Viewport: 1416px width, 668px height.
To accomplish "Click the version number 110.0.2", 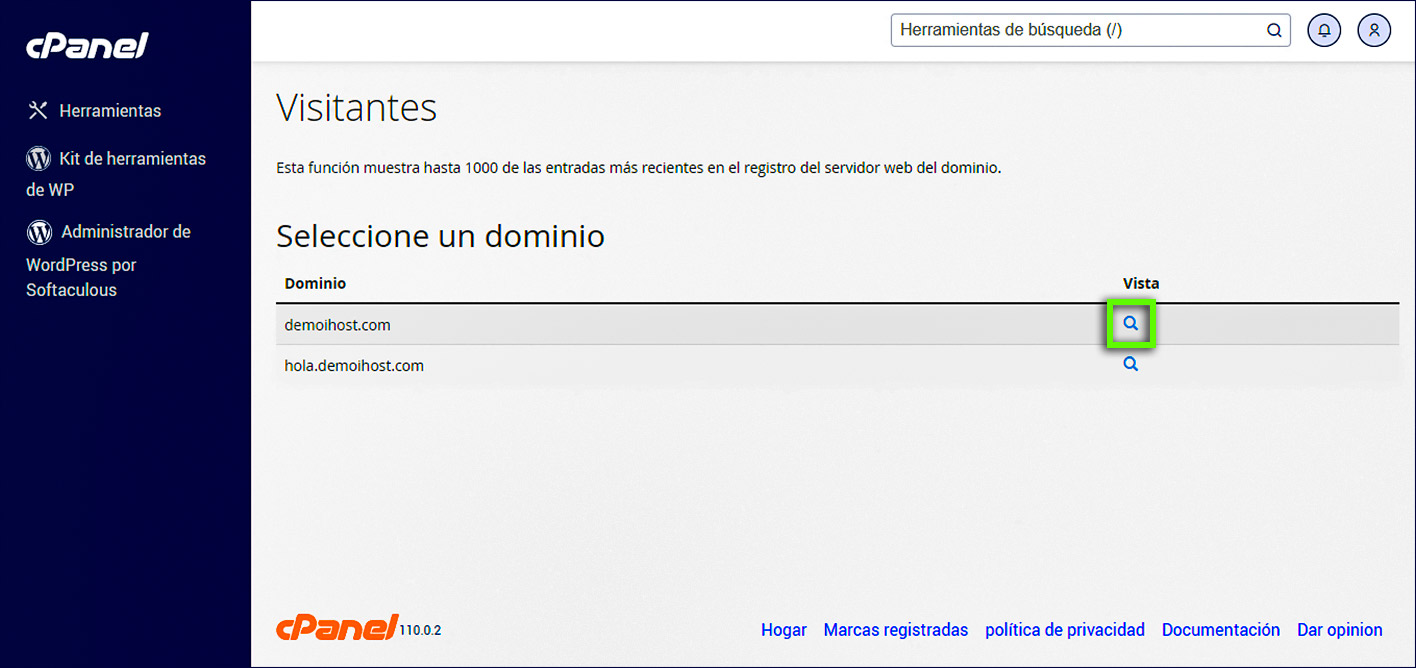I will coord(420,630).
